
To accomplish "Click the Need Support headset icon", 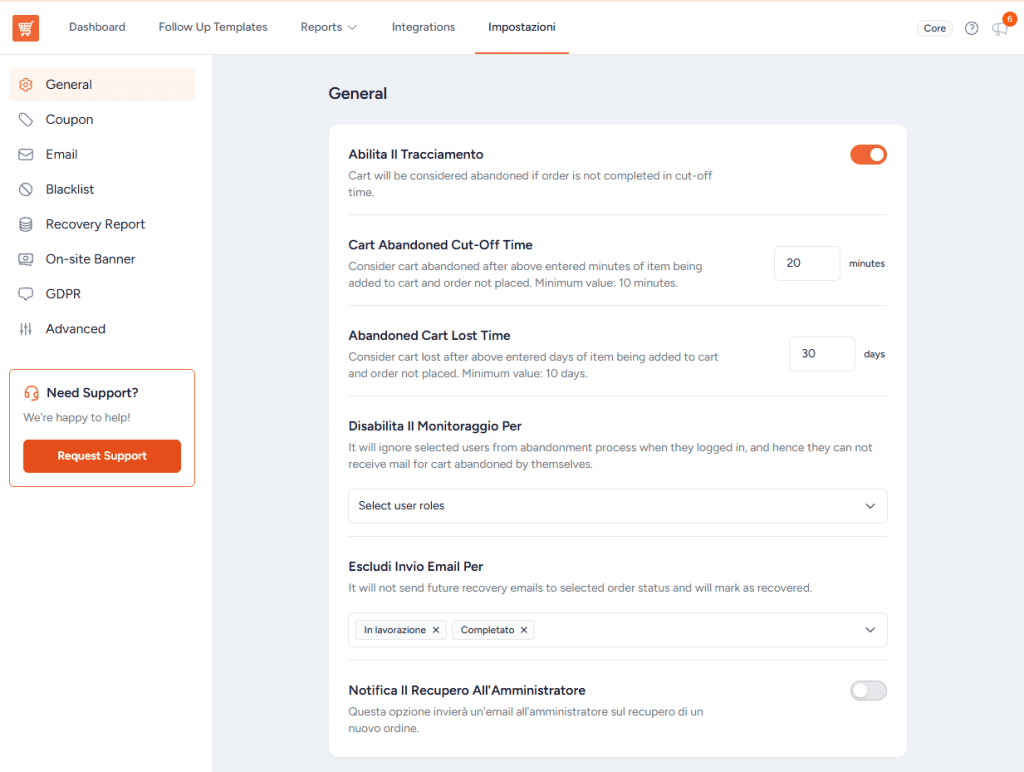I will (31, 393).
